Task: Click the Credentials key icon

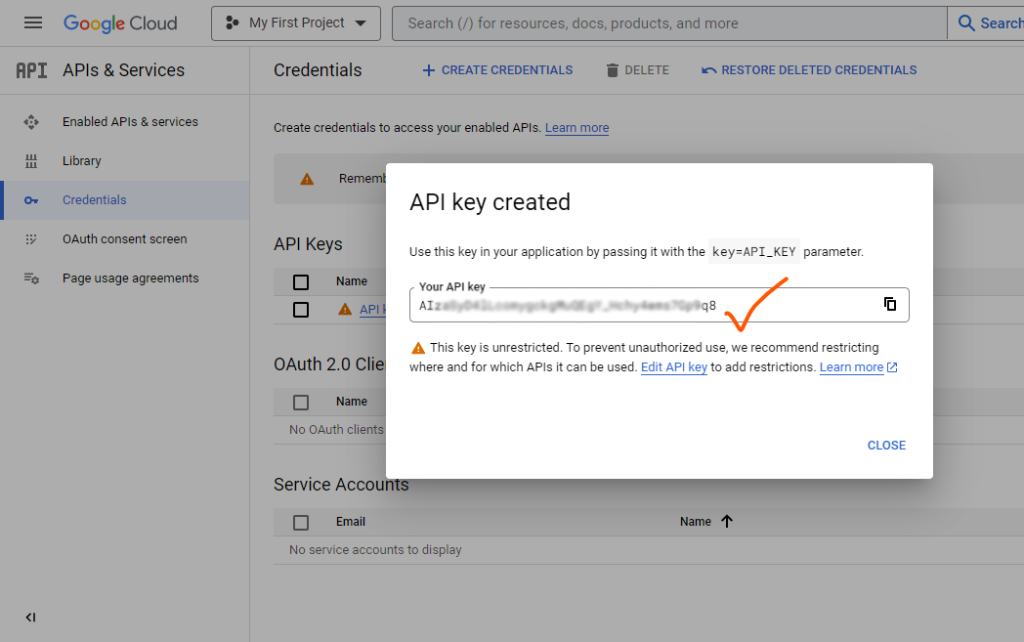Action: coord(31,201)
